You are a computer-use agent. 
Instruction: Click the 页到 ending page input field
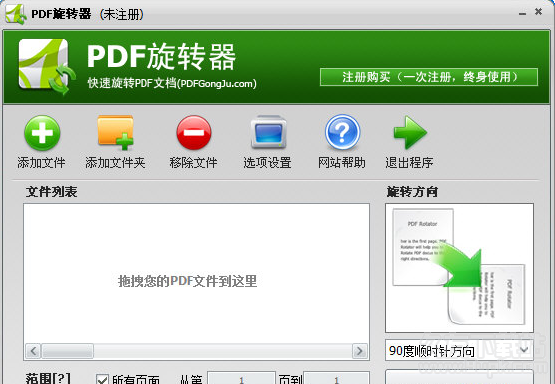pyautogui.click(x=336, y=378)
